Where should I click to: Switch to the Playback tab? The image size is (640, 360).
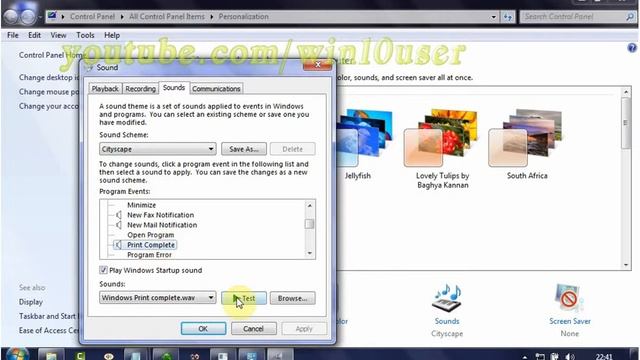point(105,89)
